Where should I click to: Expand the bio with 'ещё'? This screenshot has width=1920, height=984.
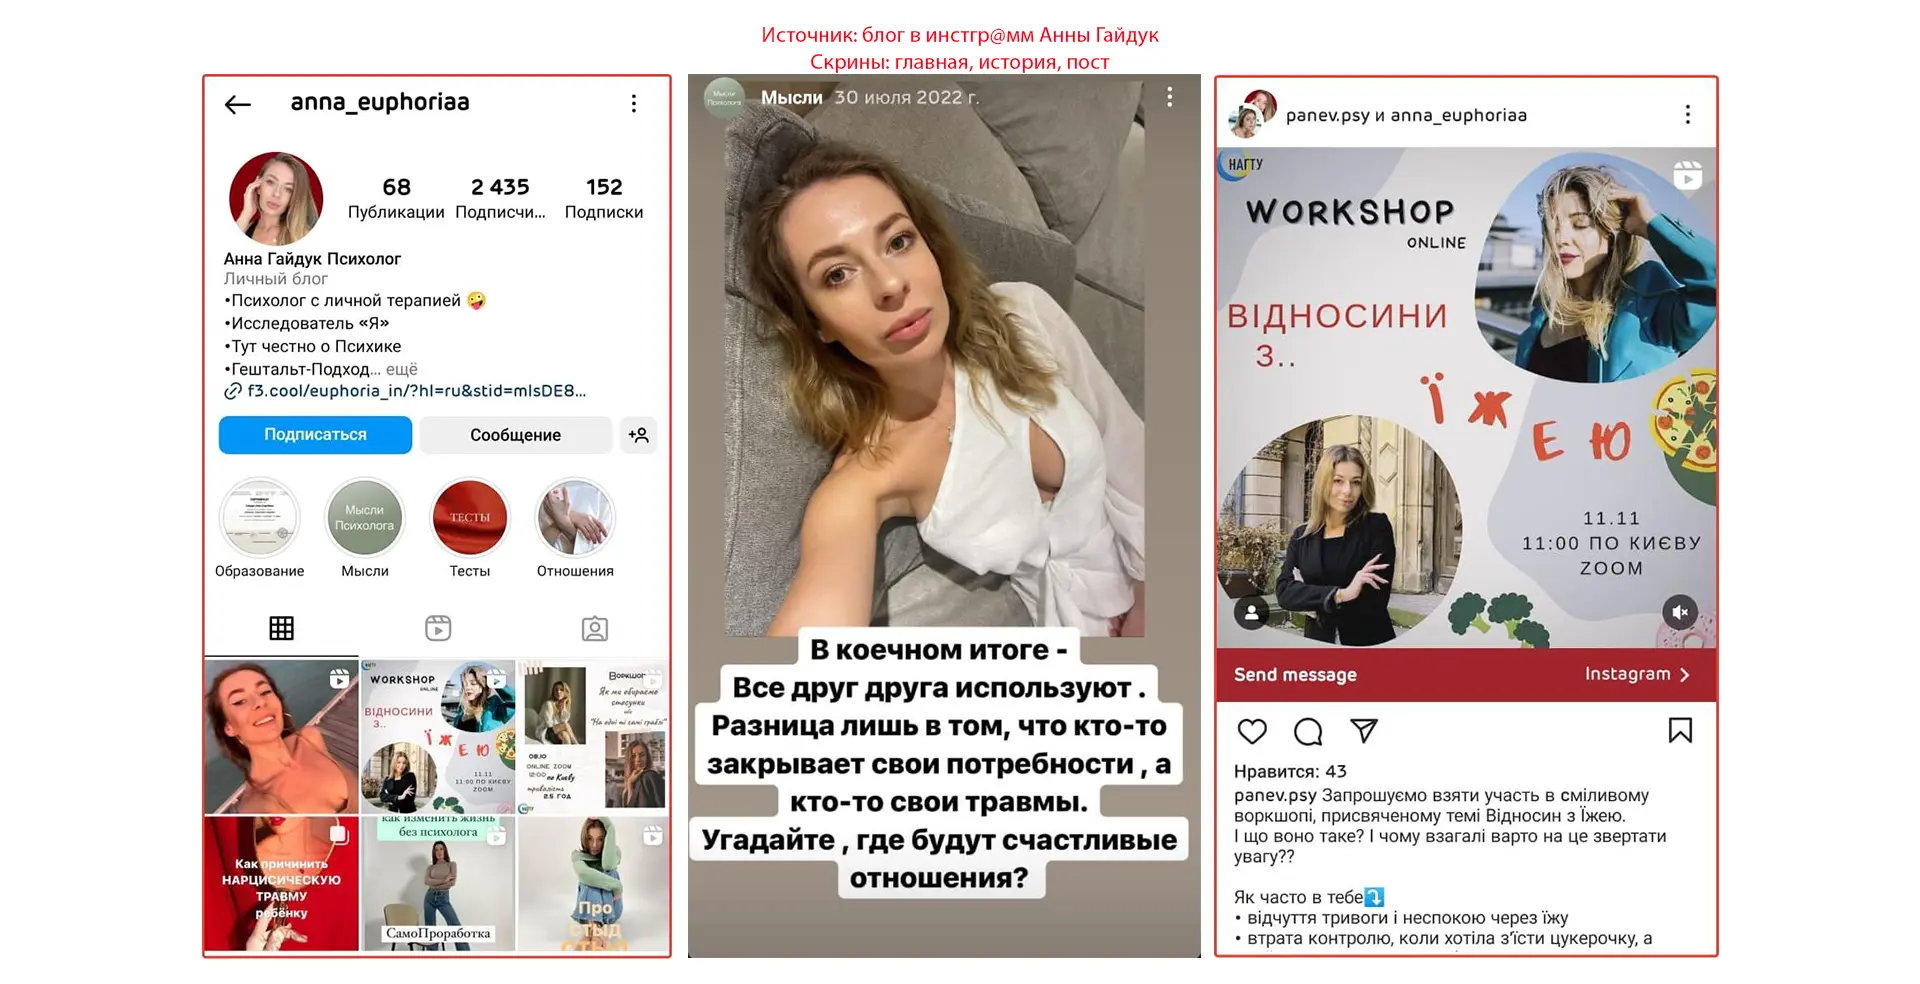(402, 369)
